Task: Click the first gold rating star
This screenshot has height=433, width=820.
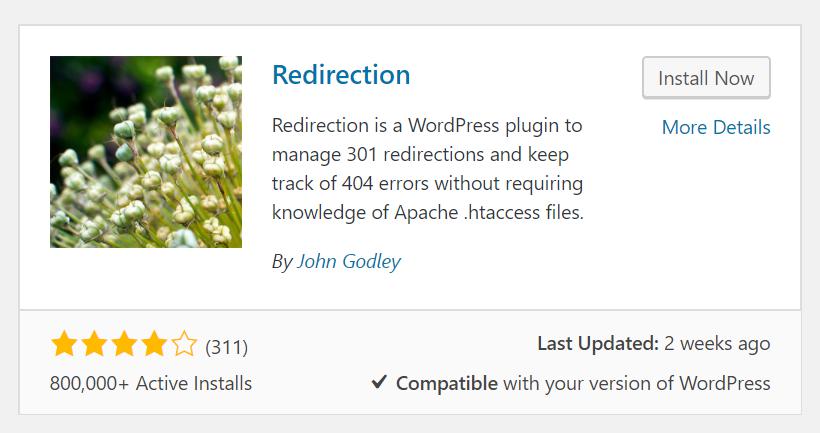Action: click(x=64, y=344)
